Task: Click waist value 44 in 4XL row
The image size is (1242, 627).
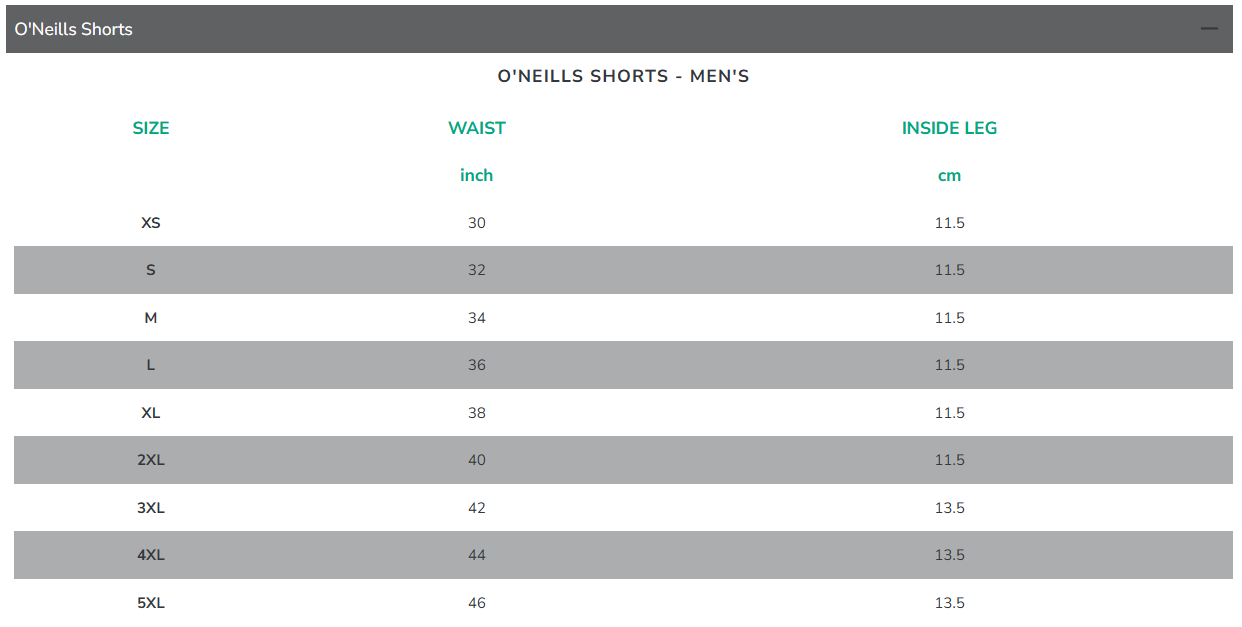Action: pos(477,555)
